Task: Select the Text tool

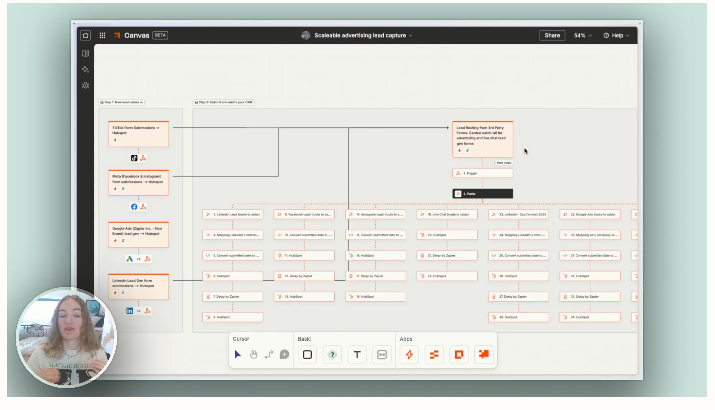Action: [357, 354]
